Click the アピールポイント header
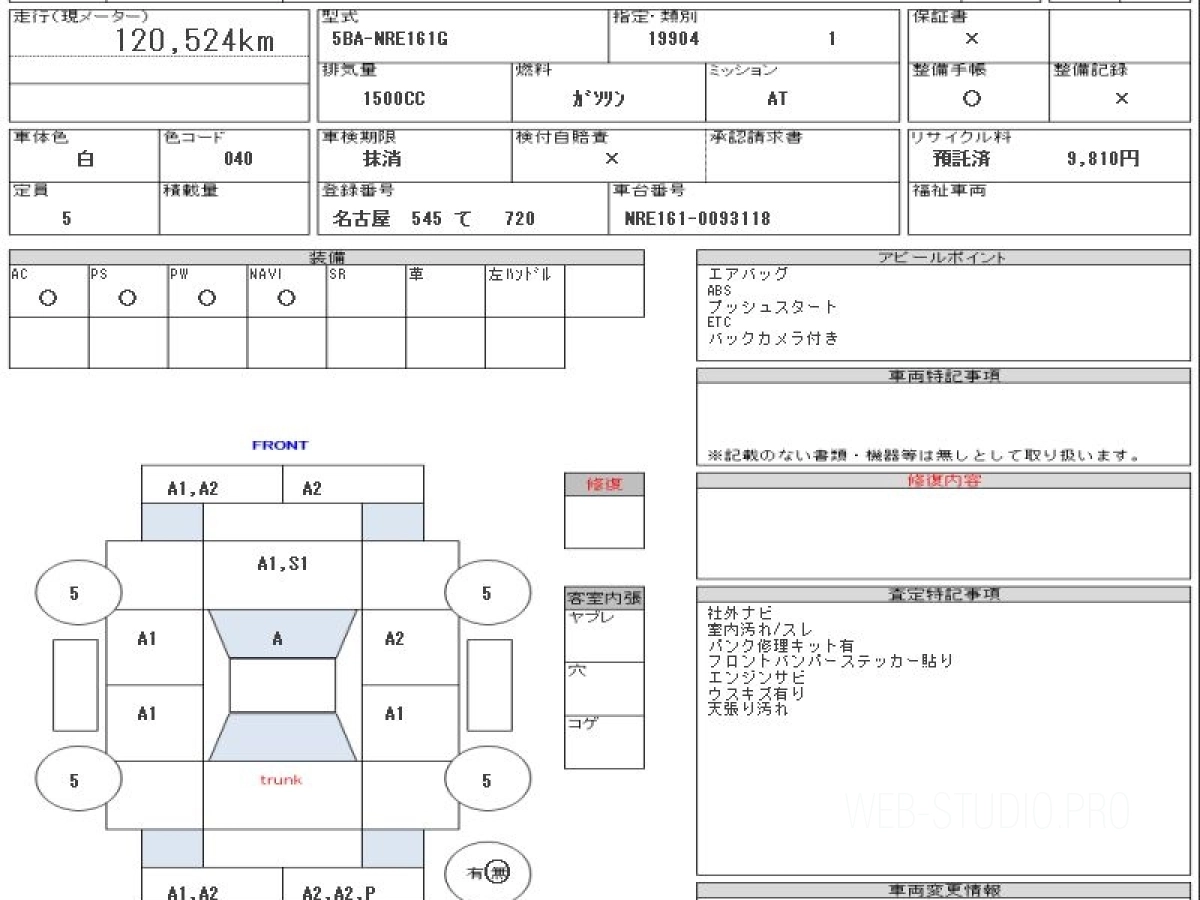This screenshot has width=1200, height=900. click(941, 257)
